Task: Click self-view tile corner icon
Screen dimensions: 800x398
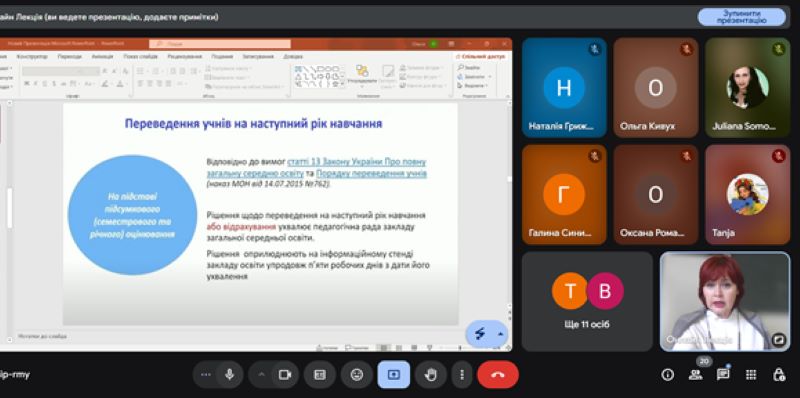Action: point(779,339)
